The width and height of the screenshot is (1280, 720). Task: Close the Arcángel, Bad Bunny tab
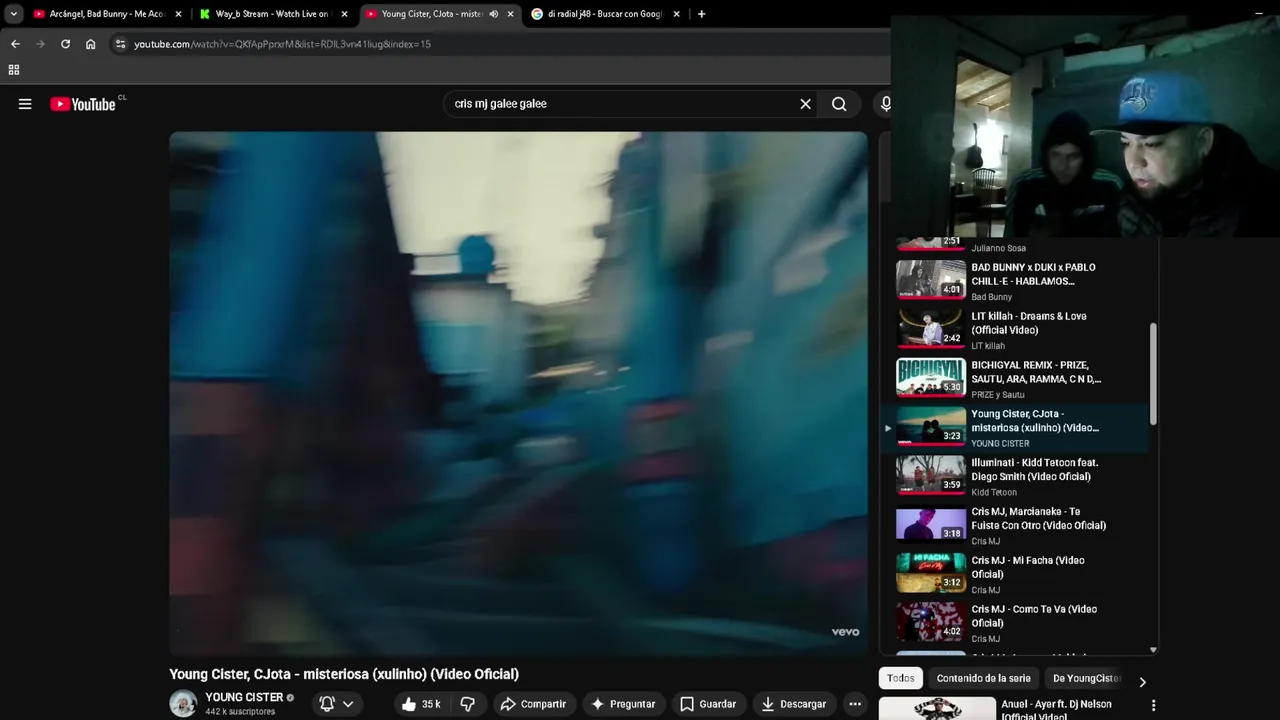pyautogui.click(x=178, y=14)
